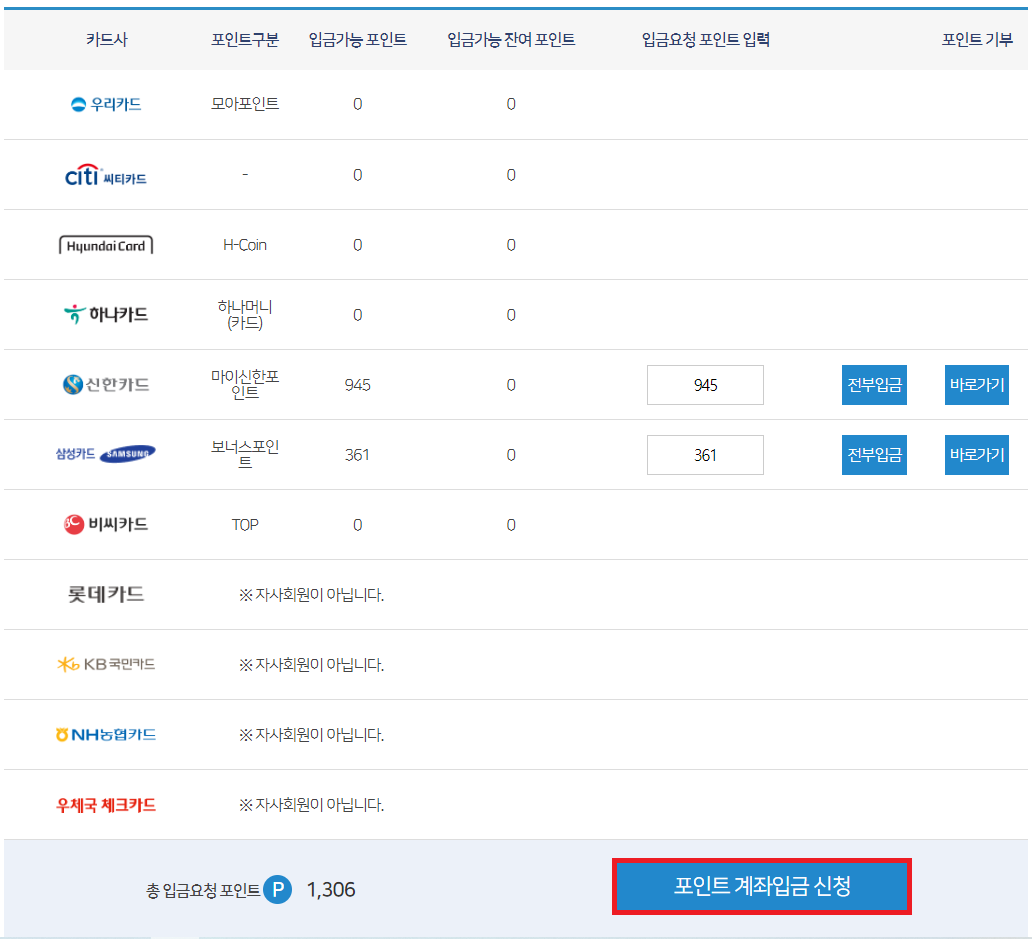Click the 비씨카드 logo icon

tap(105, 524)
